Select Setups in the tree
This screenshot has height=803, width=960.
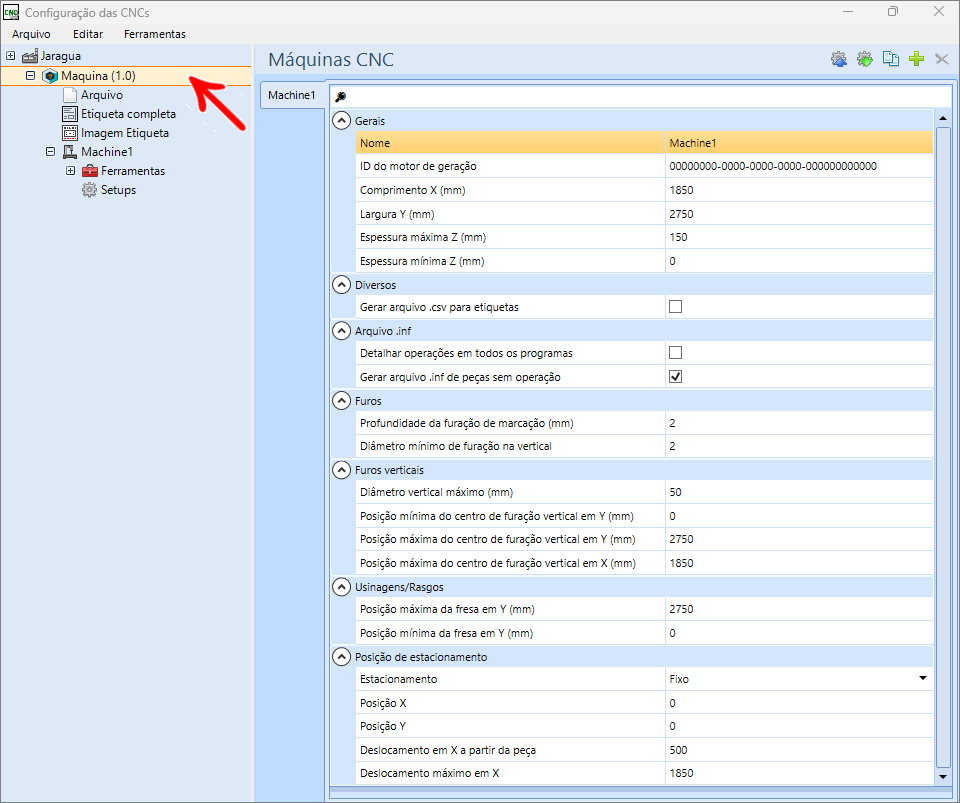118,190
